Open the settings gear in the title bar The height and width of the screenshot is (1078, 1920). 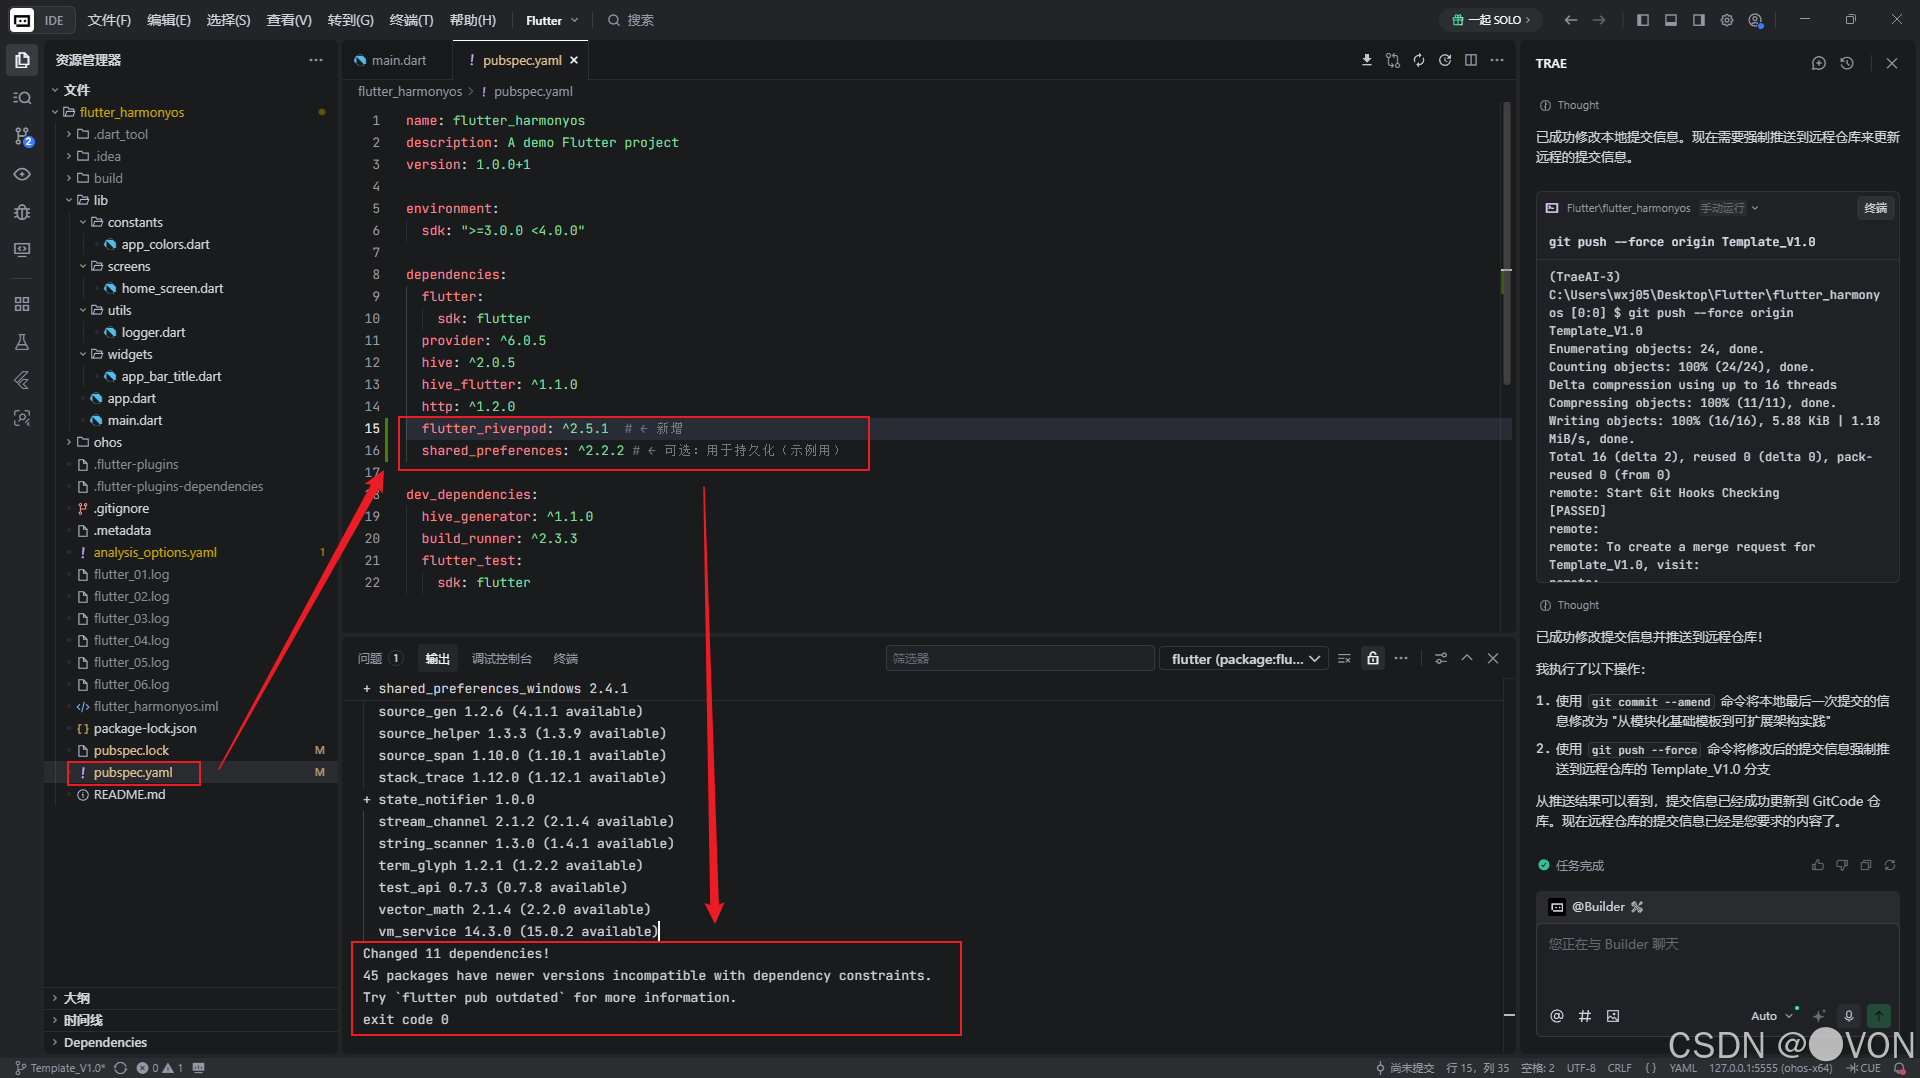click(x=1727, y=20)
